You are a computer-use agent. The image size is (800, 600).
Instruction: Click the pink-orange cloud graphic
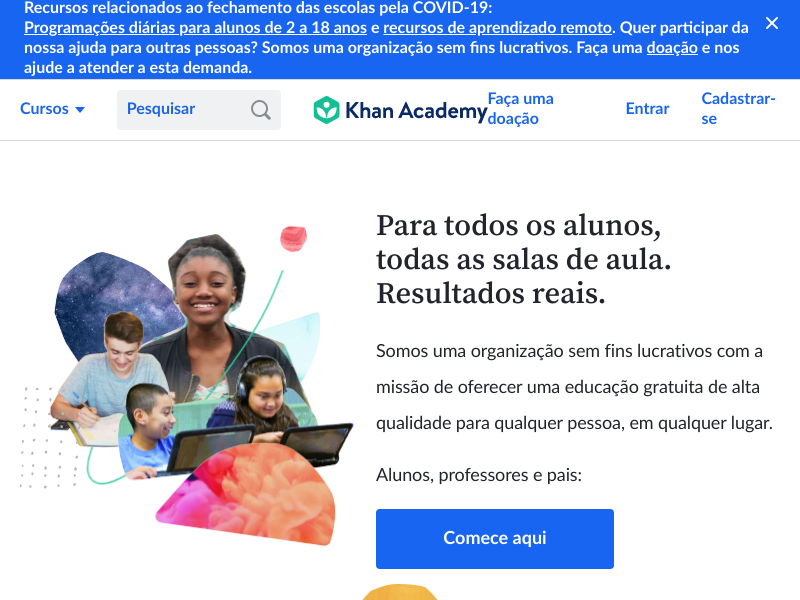[x=250, y=492]
